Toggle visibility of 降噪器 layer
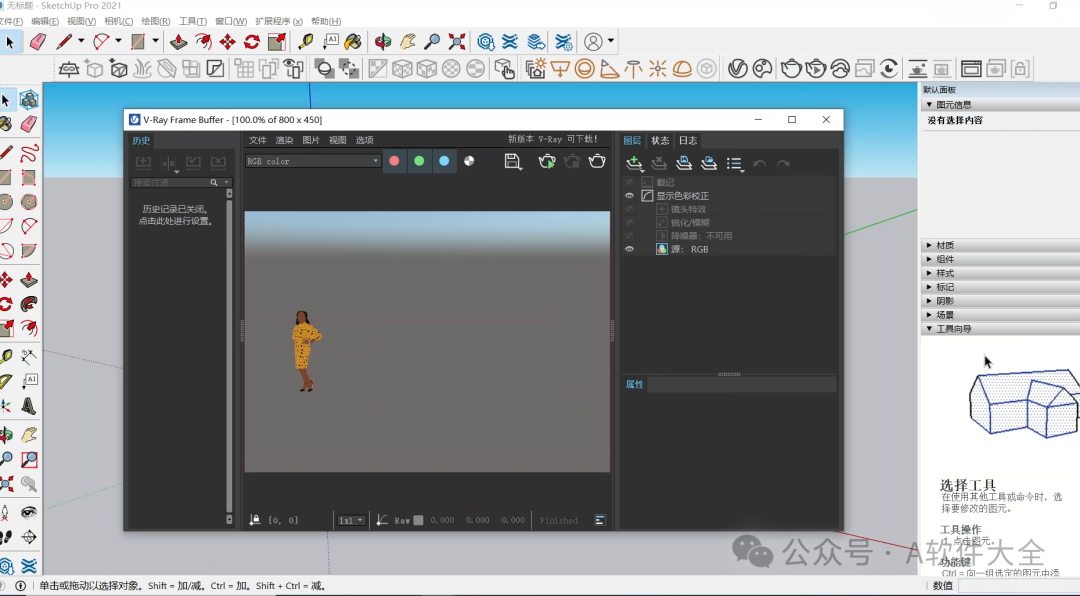 pyautogui.click(x=629, y=236)
